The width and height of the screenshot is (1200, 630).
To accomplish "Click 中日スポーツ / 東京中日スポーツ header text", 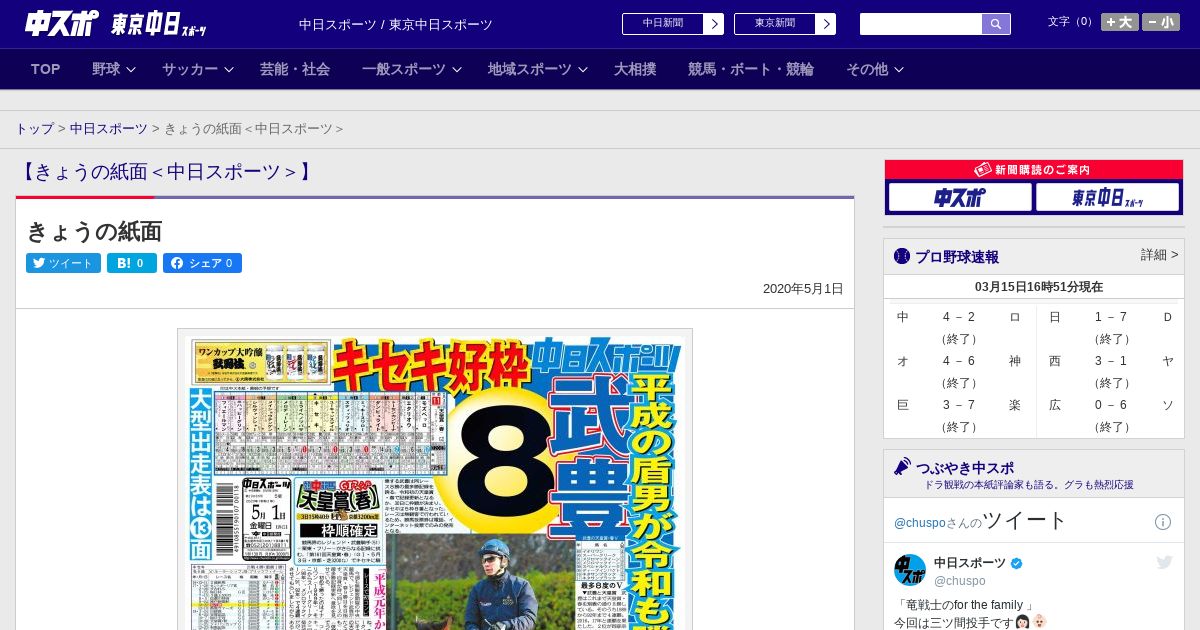I will (x=396, y=24).
